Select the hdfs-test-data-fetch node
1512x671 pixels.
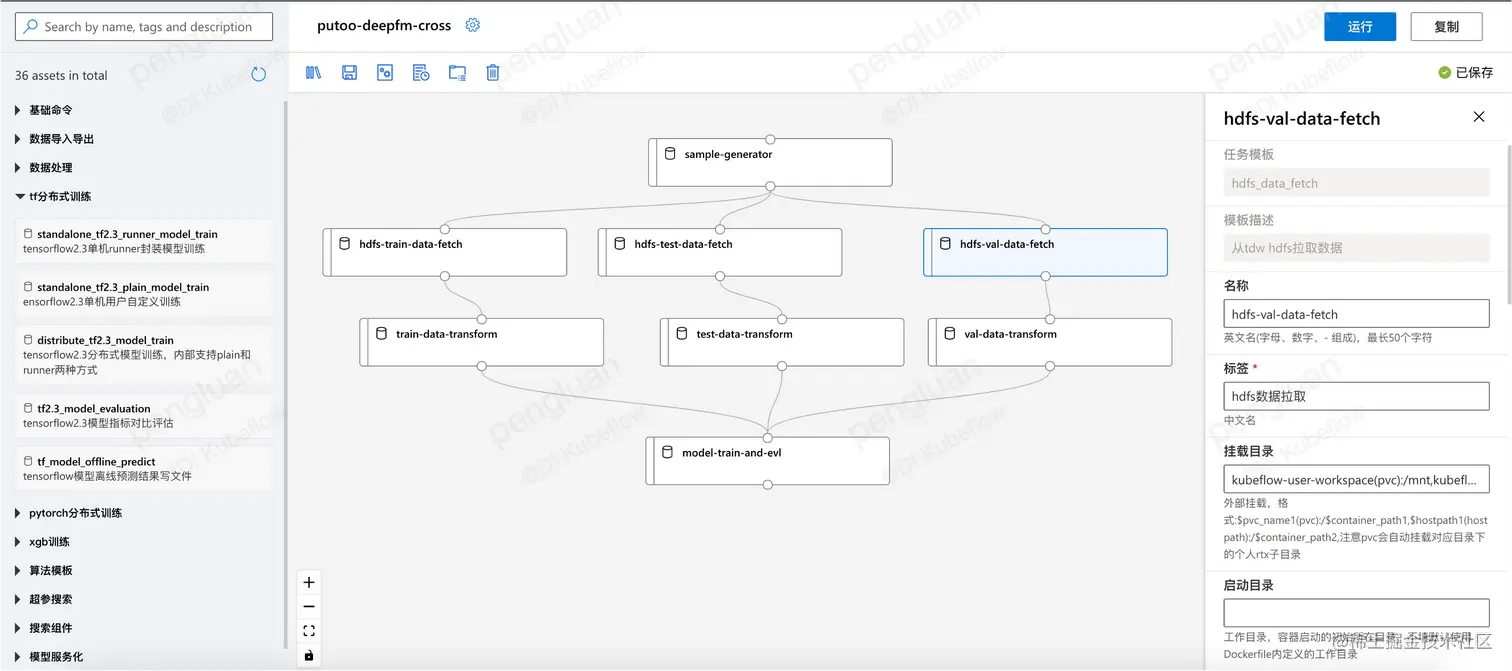click(720, 252)
